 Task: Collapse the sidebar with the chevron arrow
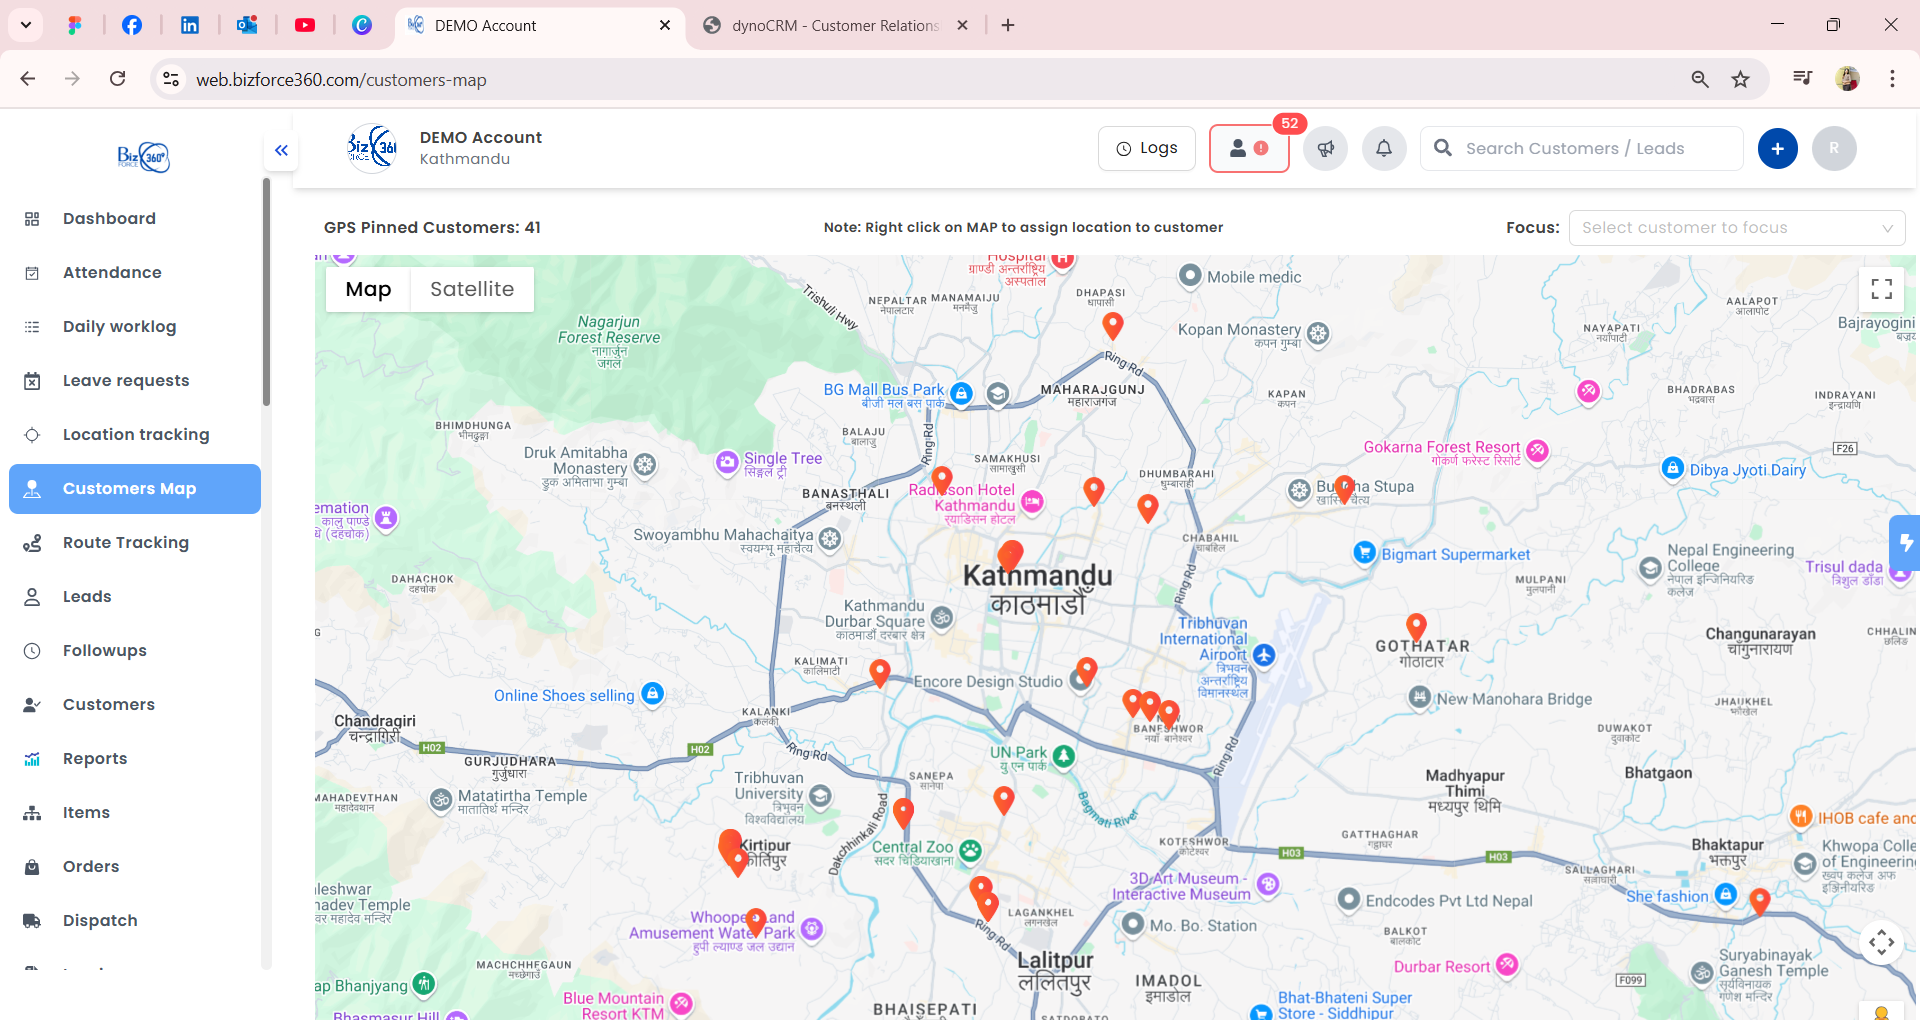[x=281, y=150]
